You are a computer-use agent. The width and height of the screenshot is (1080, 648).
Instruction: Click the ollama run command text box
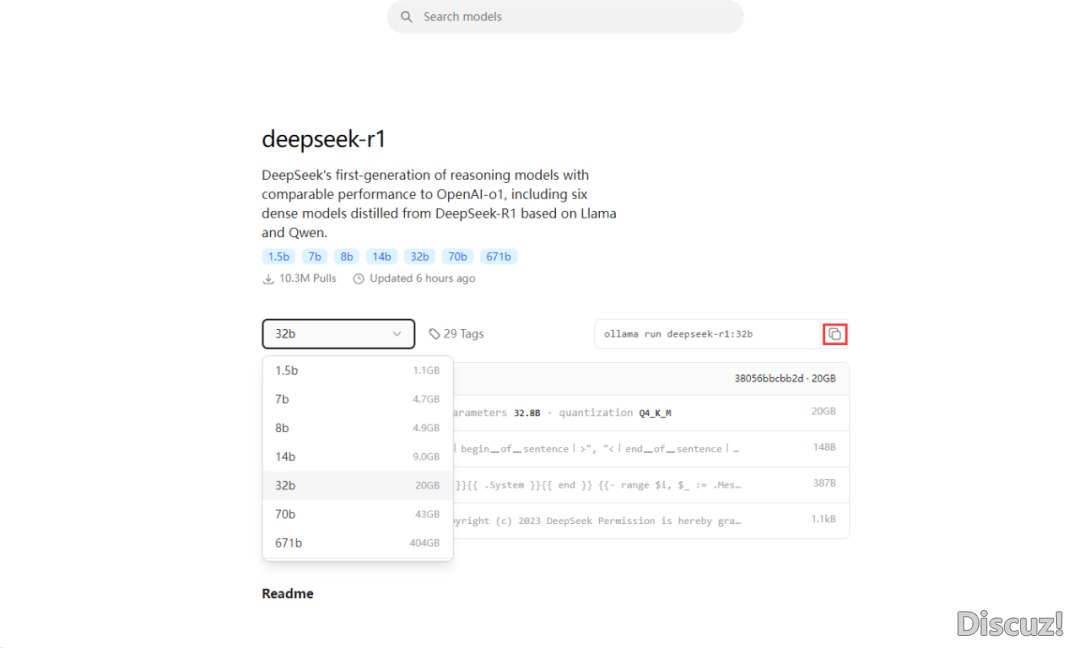click(x=705, y=334)
